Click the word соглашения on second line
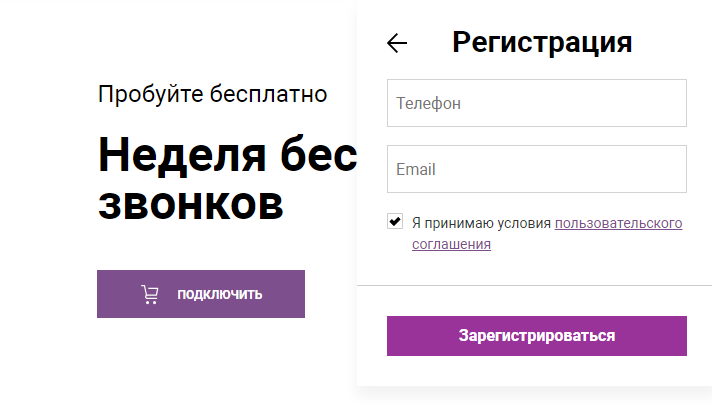This screenshot has height=405, width=712. pyautogui.click(x=451, y=244)
